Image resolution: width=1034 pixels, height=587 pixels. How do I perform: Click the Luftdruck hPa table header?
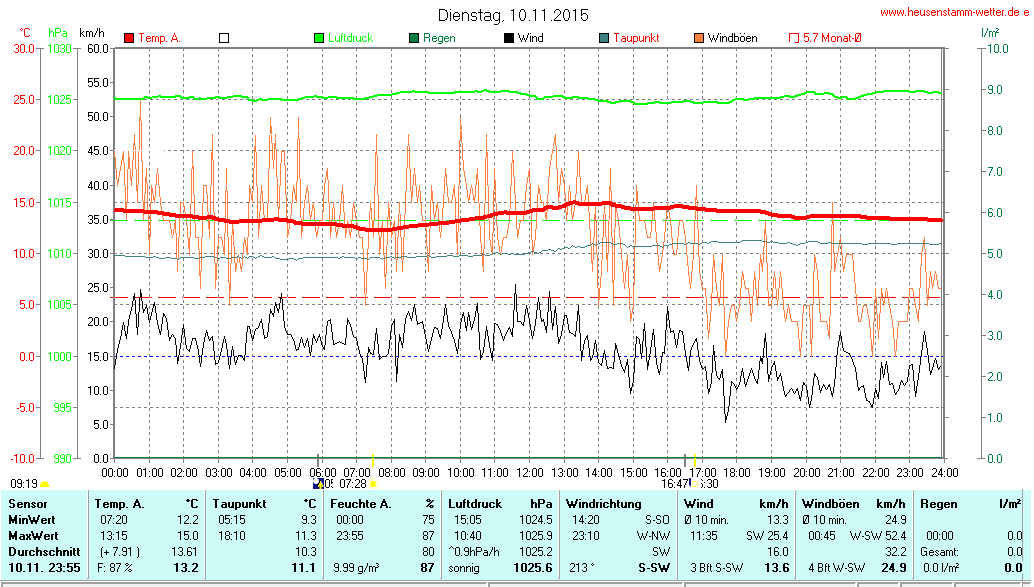click(500, 504)
